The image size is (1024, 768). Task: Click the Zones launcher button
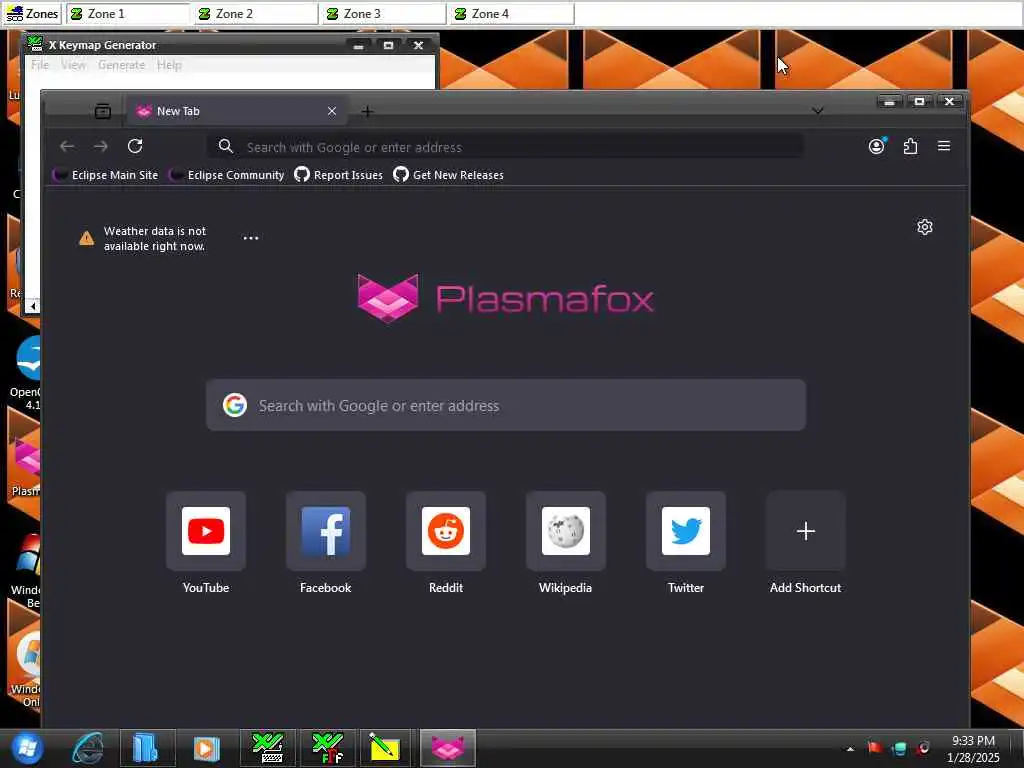pos(32,14)
